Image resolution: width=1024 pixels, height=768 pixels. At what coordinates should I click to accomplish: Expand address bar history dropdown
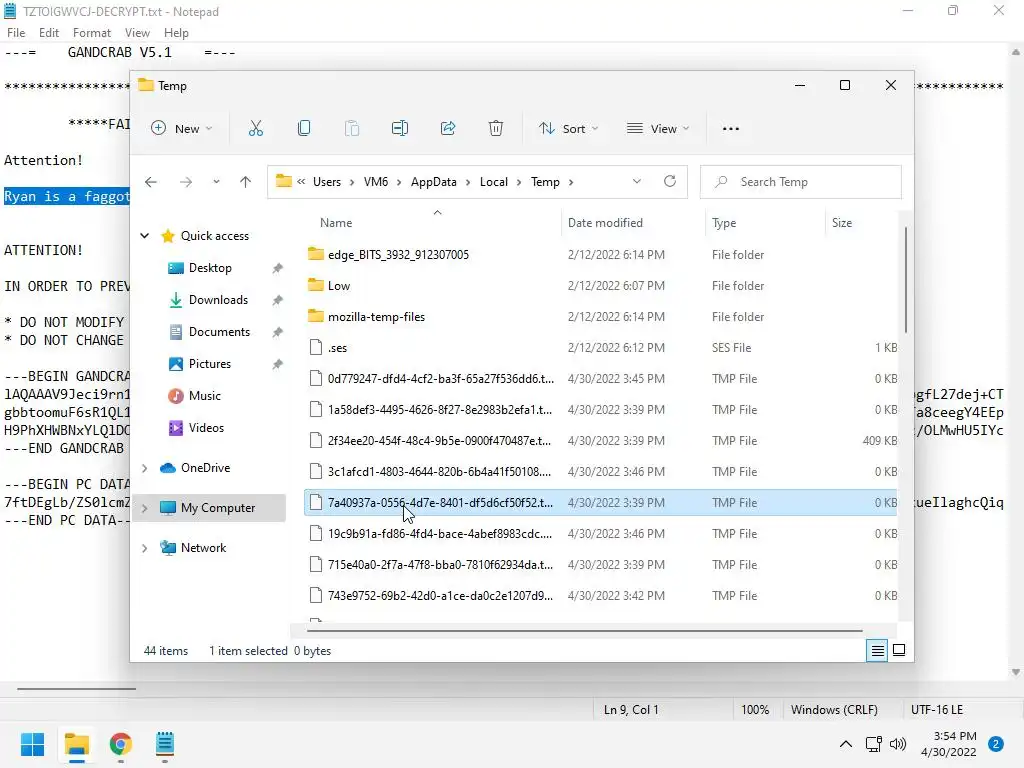[637, 182]
